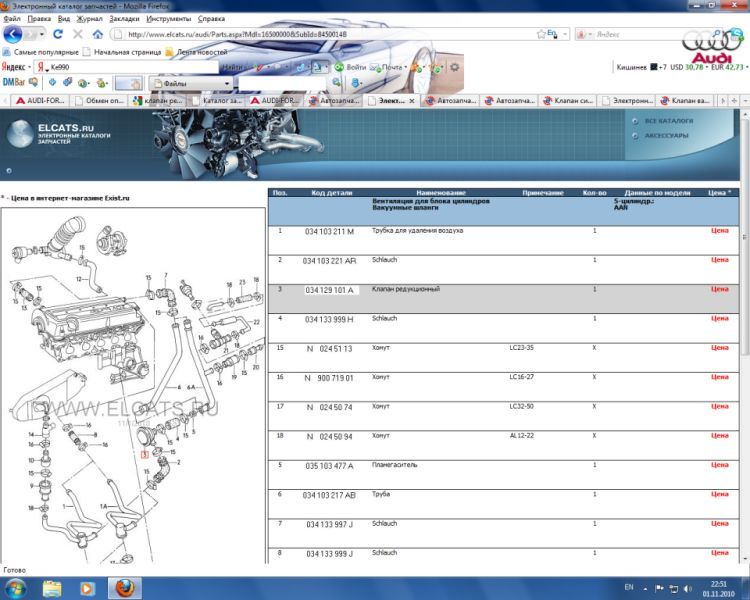Open the Файл menu

[x=12, y=19]
